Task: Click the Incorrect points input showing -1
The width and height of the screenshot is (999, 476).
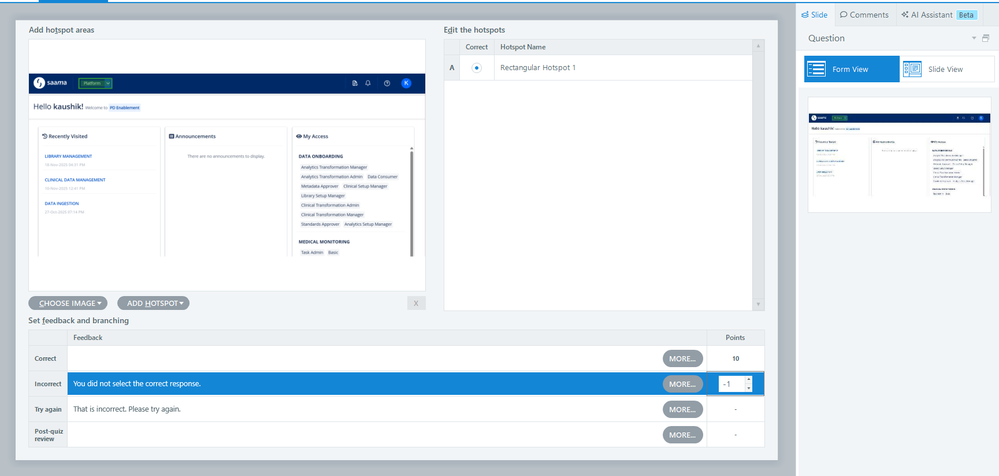Action: pyautogui.click(x=731, y=384)
